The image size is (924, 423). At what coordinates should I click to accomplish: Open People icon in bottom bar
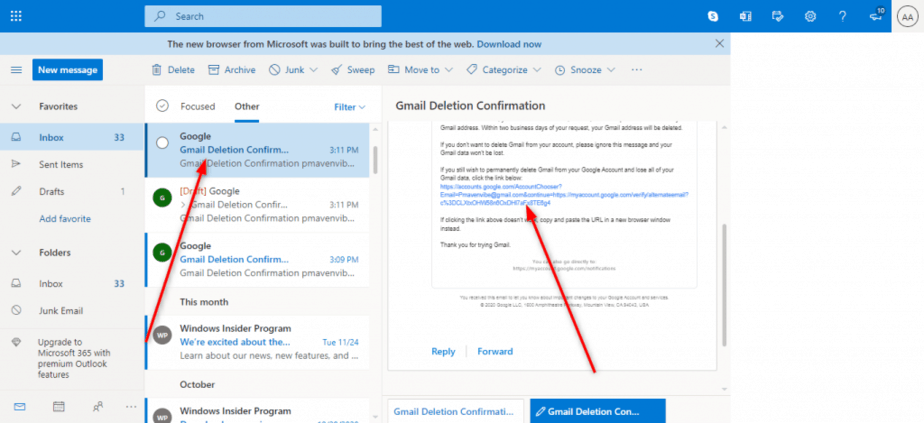tap(98, 407)
